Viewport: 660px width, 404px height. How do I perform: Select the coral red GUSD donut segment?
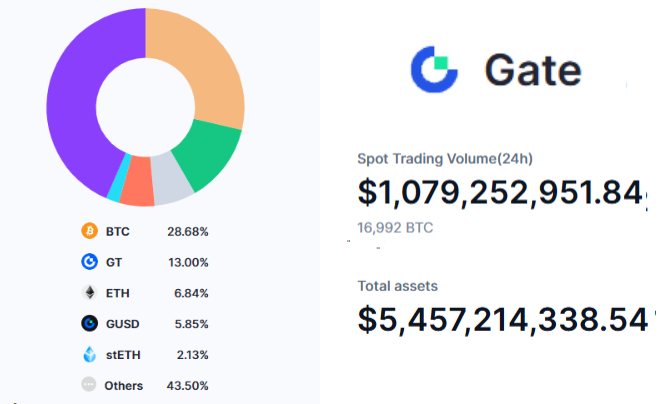coord(138,181)
